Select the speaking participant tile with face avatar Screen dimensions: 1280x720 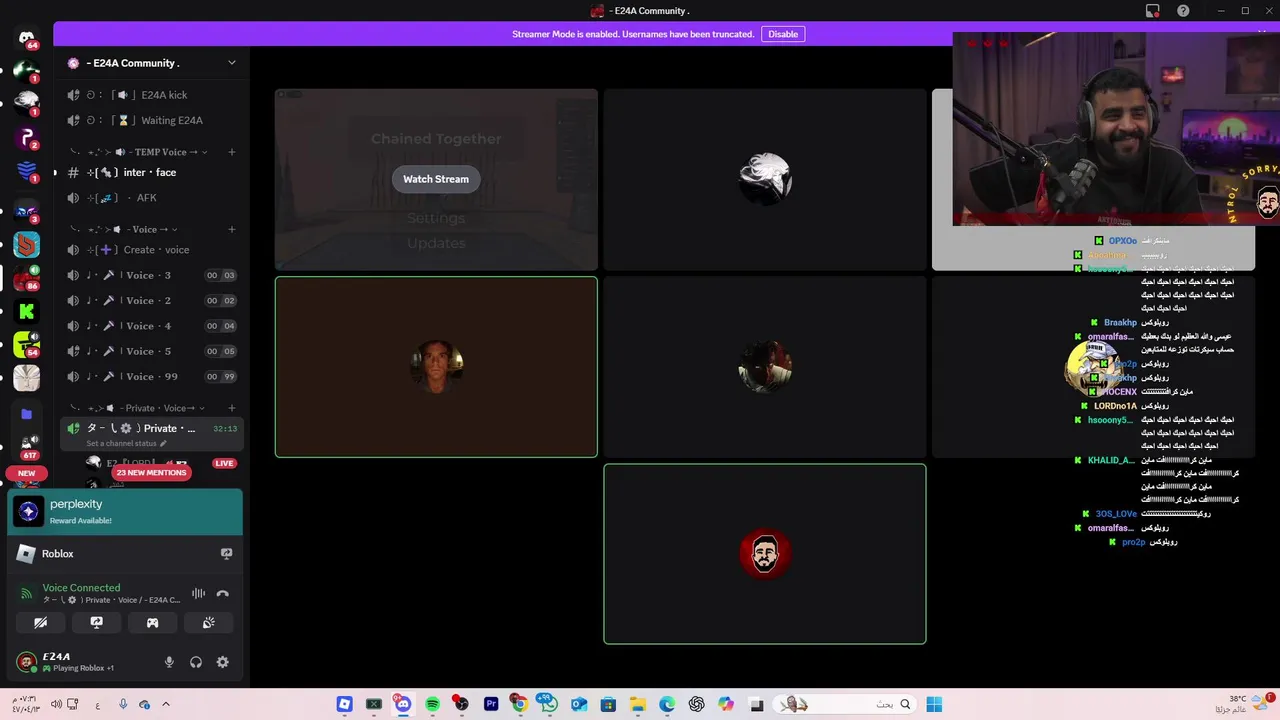click(436, 367)
